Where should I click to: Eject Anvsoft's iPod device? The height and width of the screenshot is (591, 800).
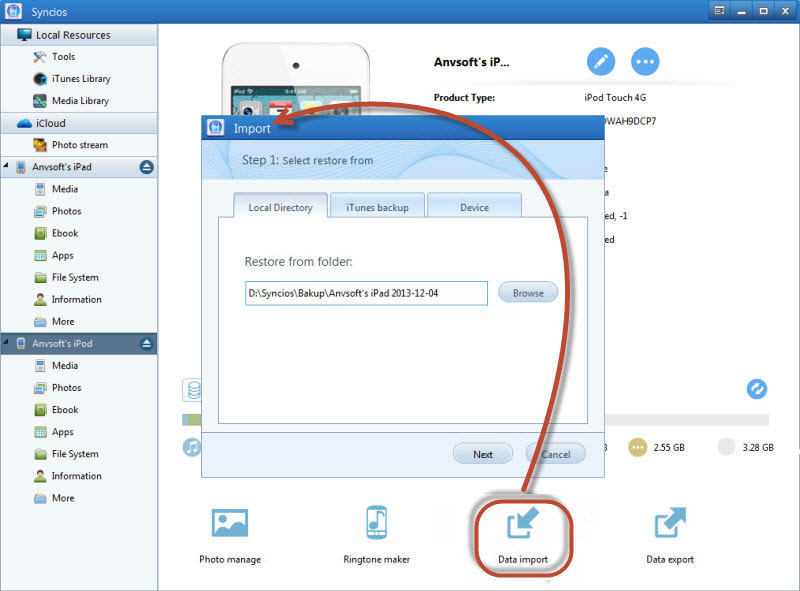146,343
